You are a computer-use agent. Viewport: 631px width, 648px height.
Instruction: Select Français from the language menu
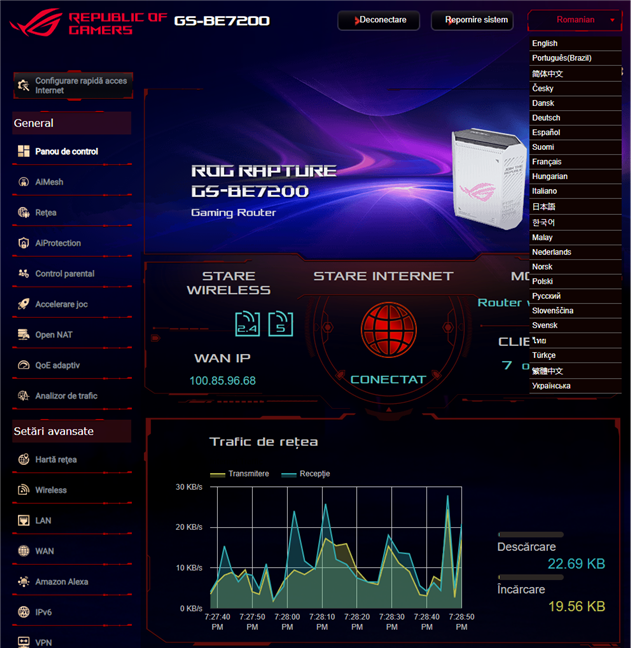[575, 162]
